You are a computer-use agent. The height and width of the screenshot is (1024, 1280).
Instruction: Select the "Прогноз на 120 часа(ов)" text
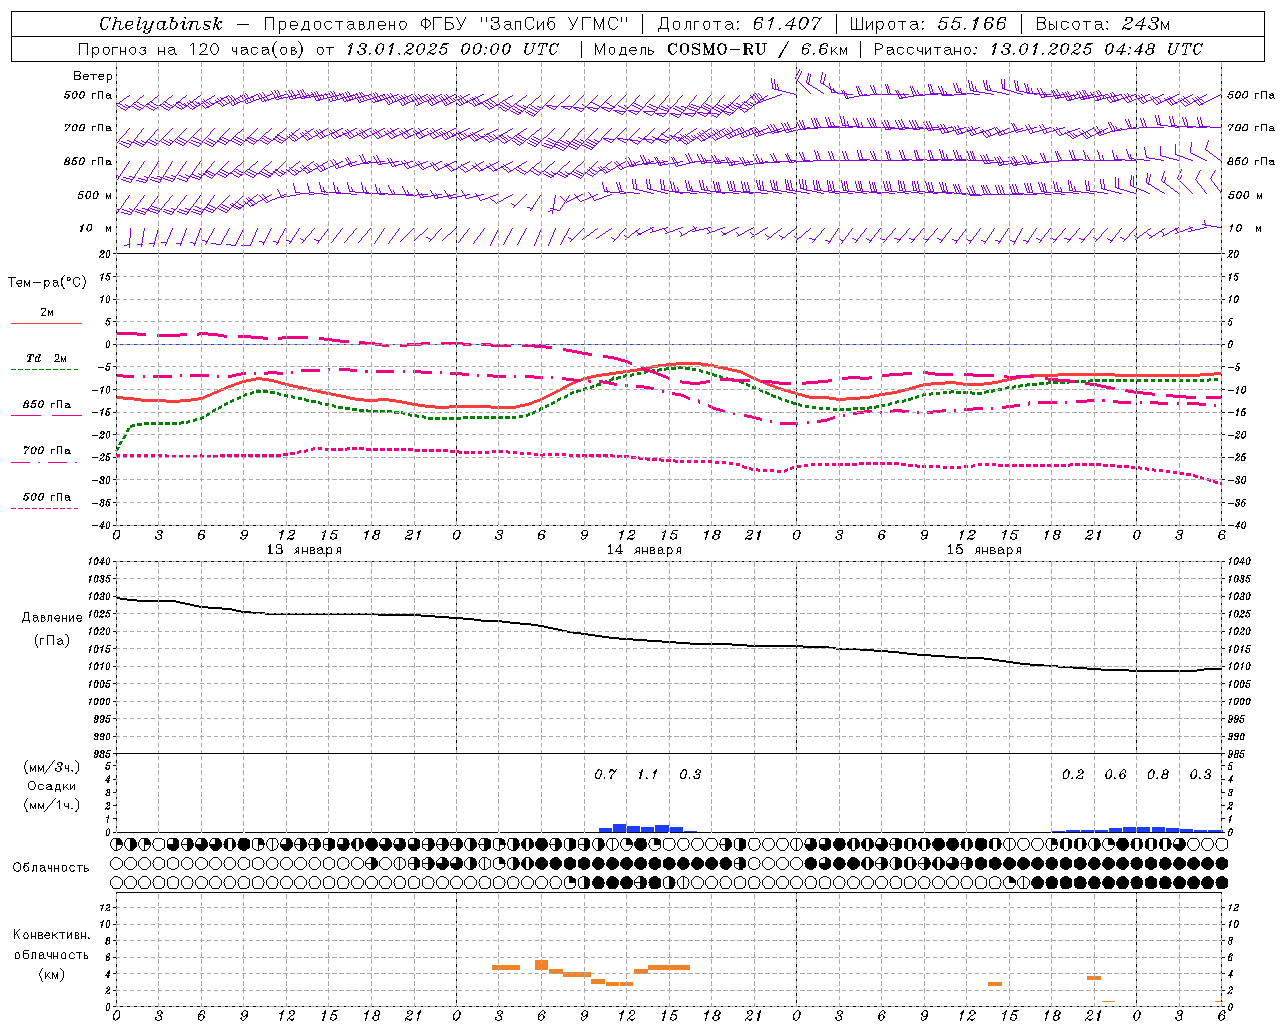pyautogui.click(x=193, y=49)
